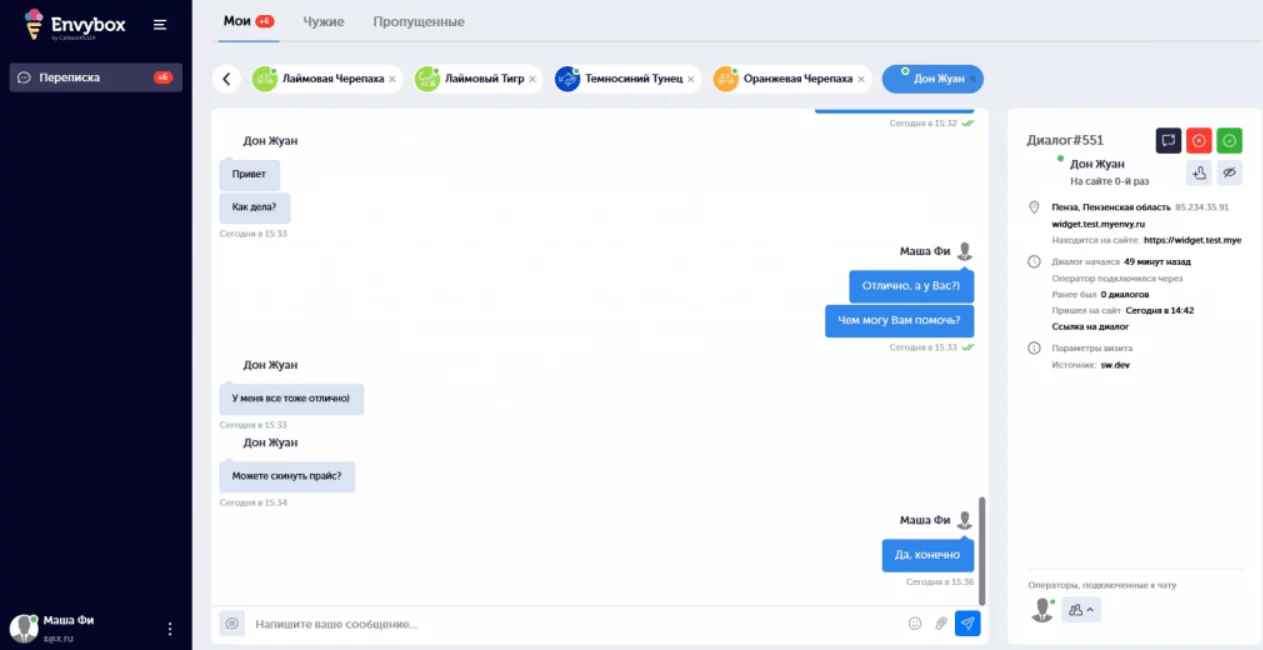Viewport: 1263px width, 650px height.
Task: Click the invite operator hand icon
Action: point(1199,173)
